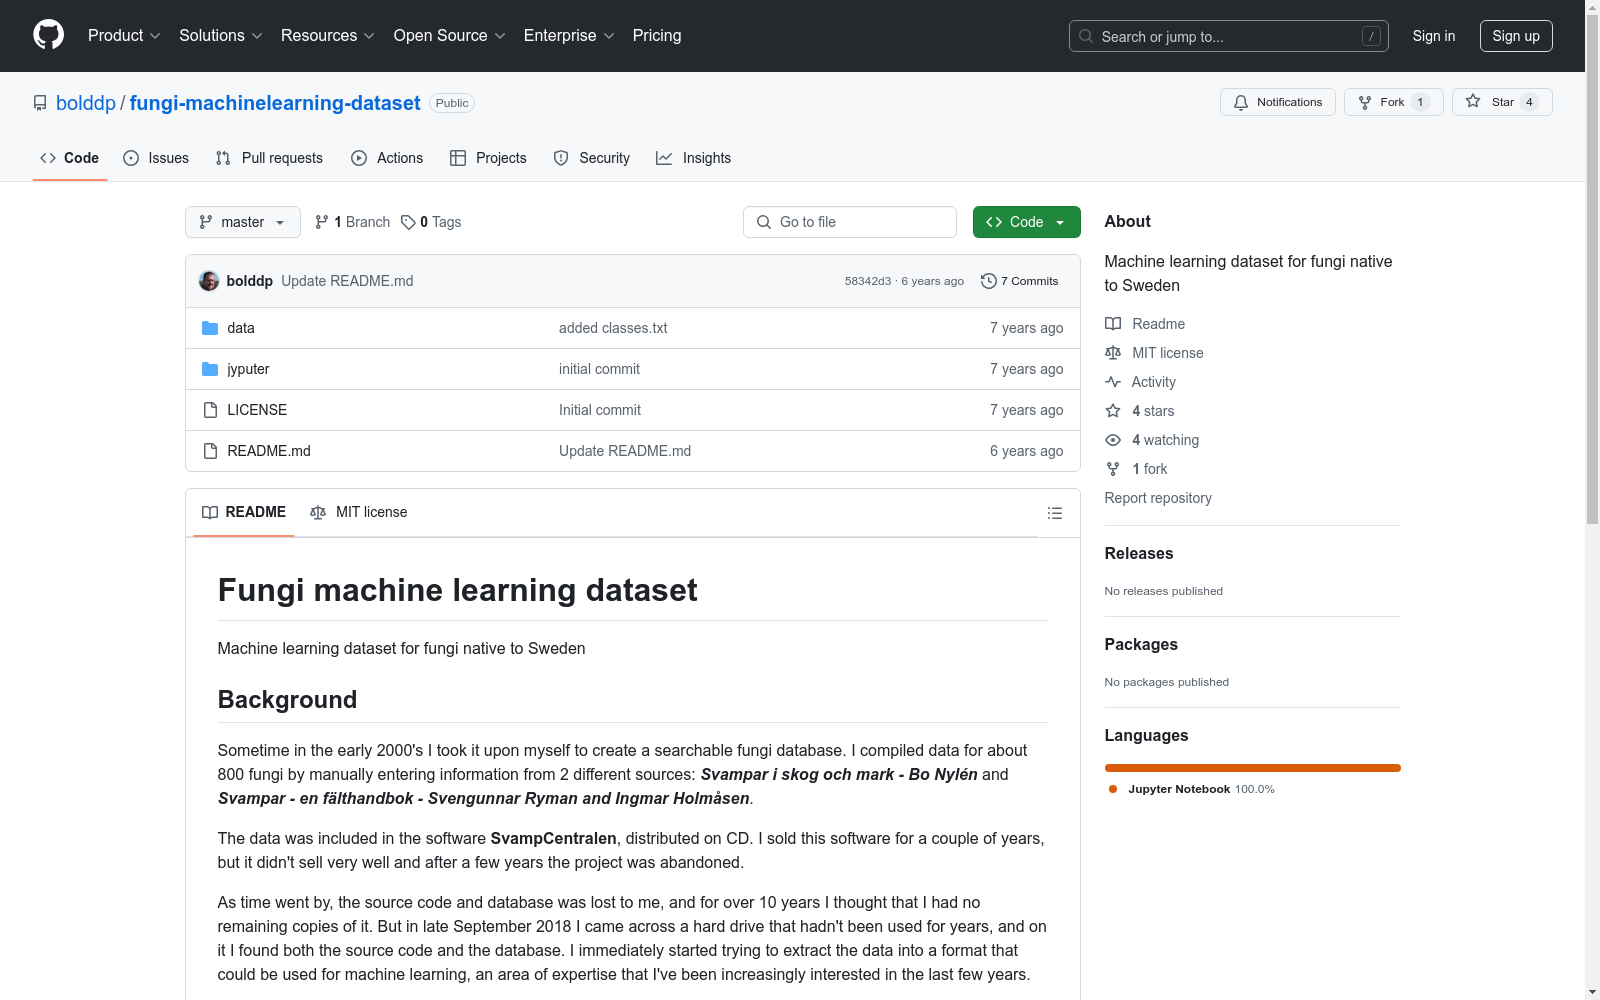Click the orange Languages progress bar
Viewport: 1600px width, 1000px height.
[x=1253, y=768]
